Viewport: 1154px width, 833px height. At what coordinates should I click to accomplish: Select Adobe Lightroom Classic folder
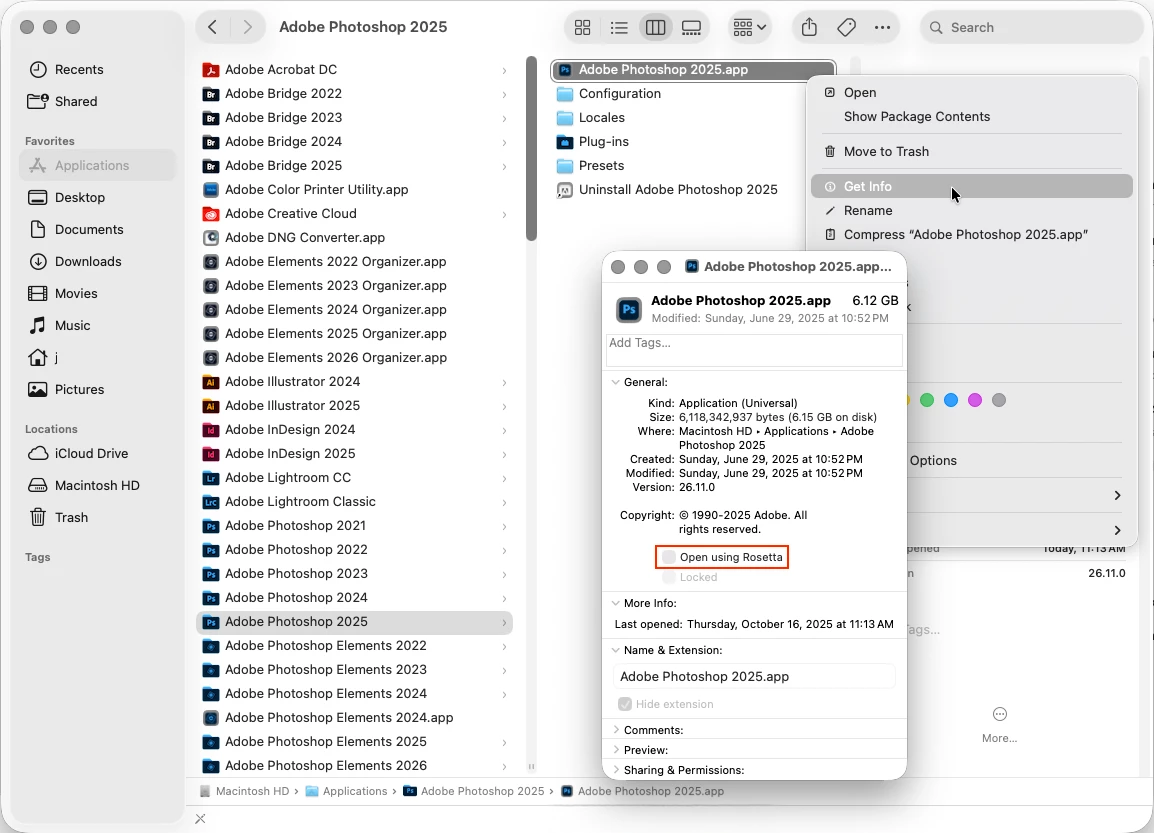(x=355, y=502)
